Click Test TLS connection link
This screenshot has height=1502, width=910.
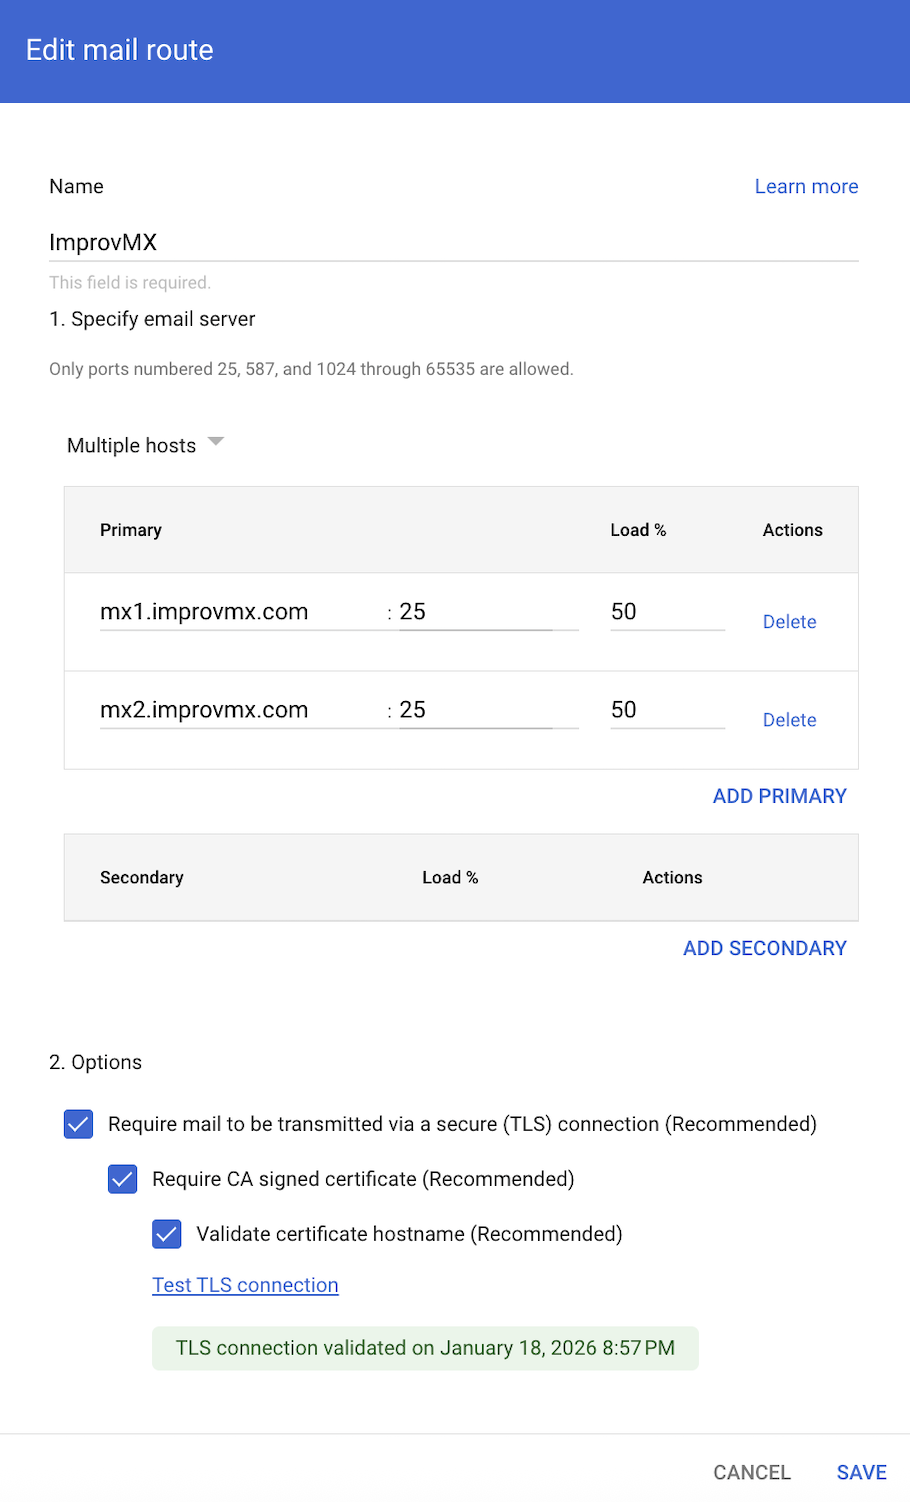245,1285
